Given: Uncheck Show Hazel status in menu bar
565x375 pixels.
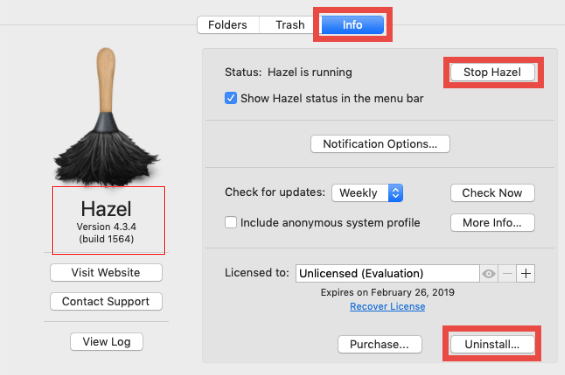Looking at the screenshot, I should coord(231,98).
